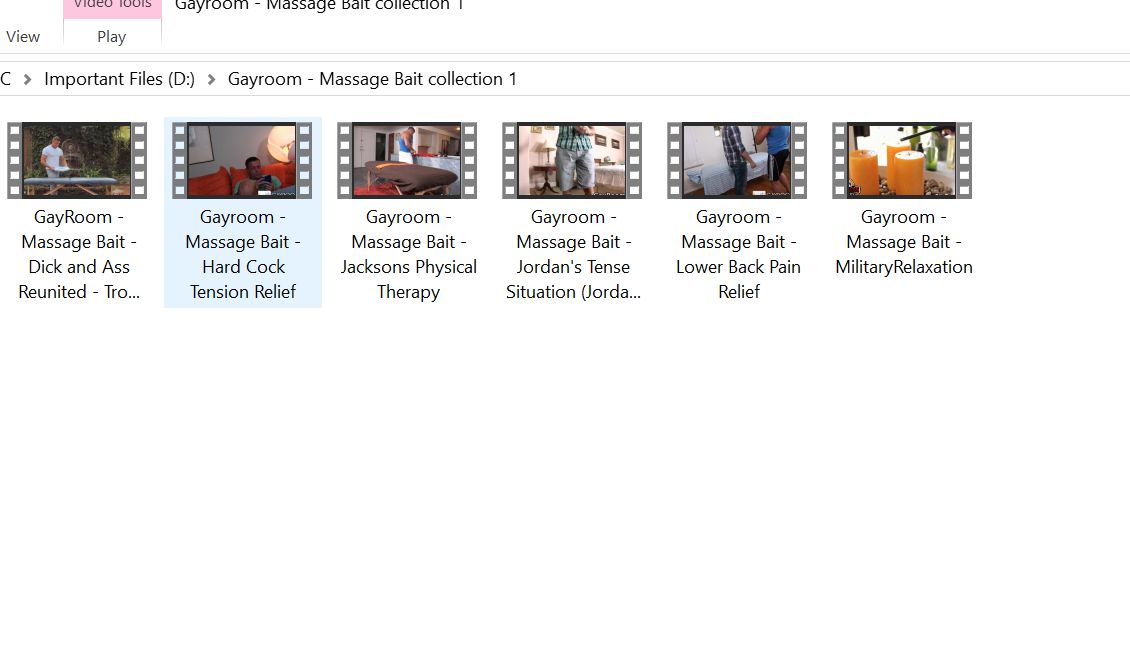1130x646 pixels.
Task: Open the Play ribbon tab
Action: (112, 37)
